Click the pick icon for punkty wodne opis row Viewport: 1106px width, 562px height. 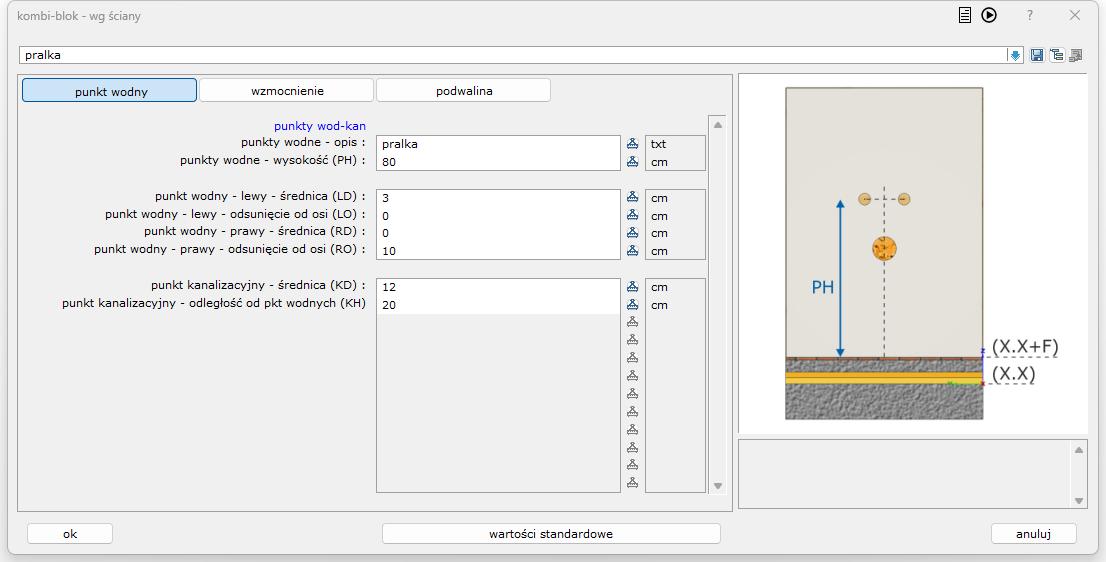632,144
